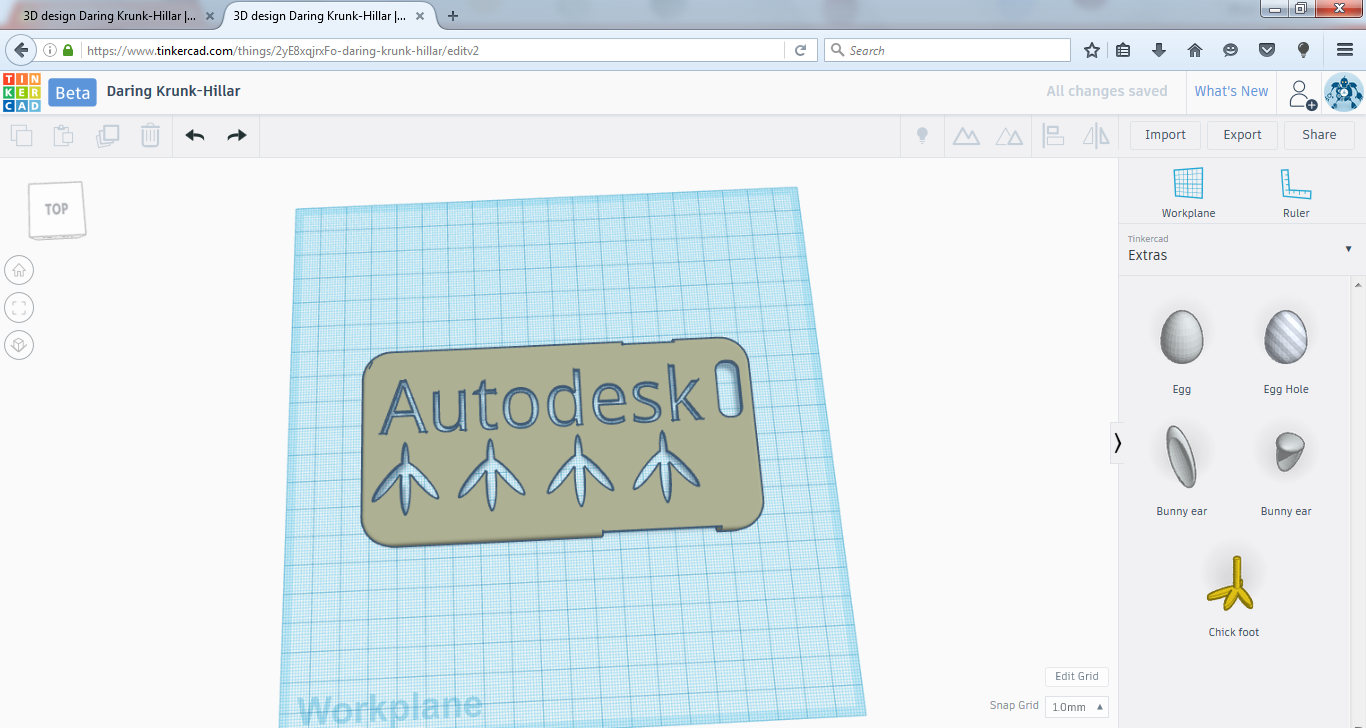This screenshot has height=728, width=1366.
Task: Reload the page with the refresh icon
Action: pos(800,50)
